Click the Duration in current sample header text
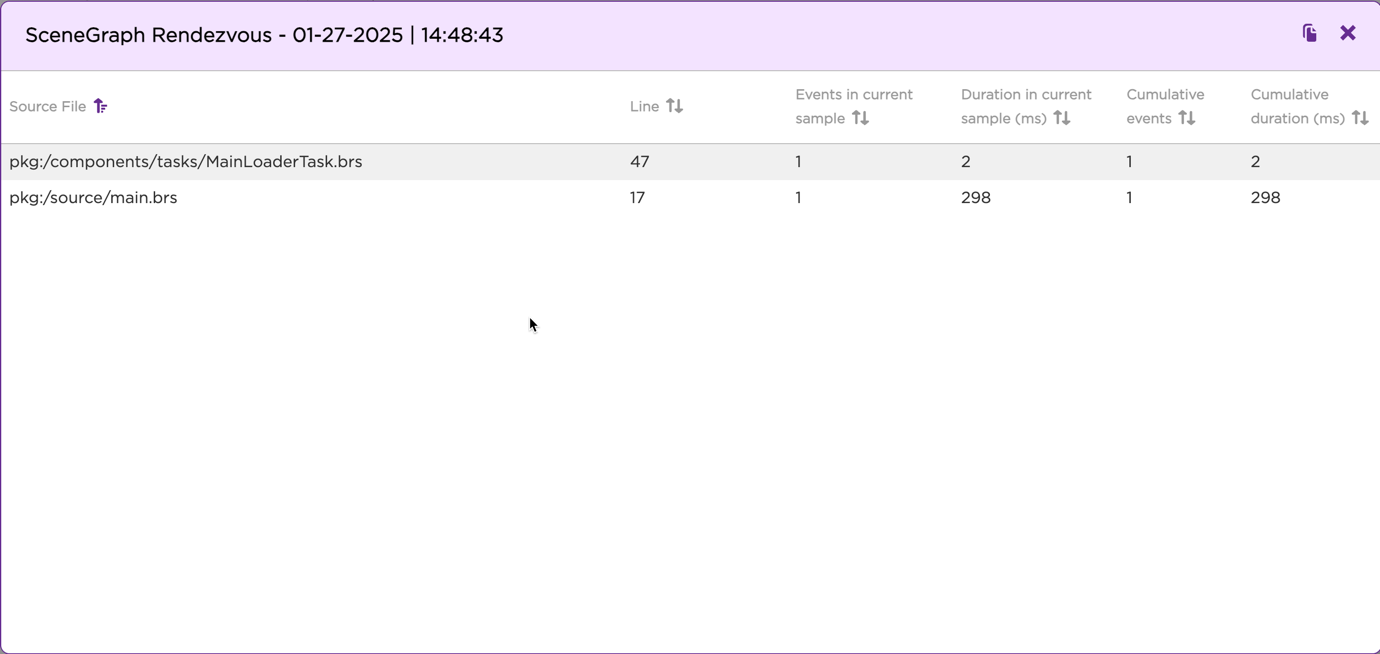Screen dimensions: 1380x654 [1025, 95]
